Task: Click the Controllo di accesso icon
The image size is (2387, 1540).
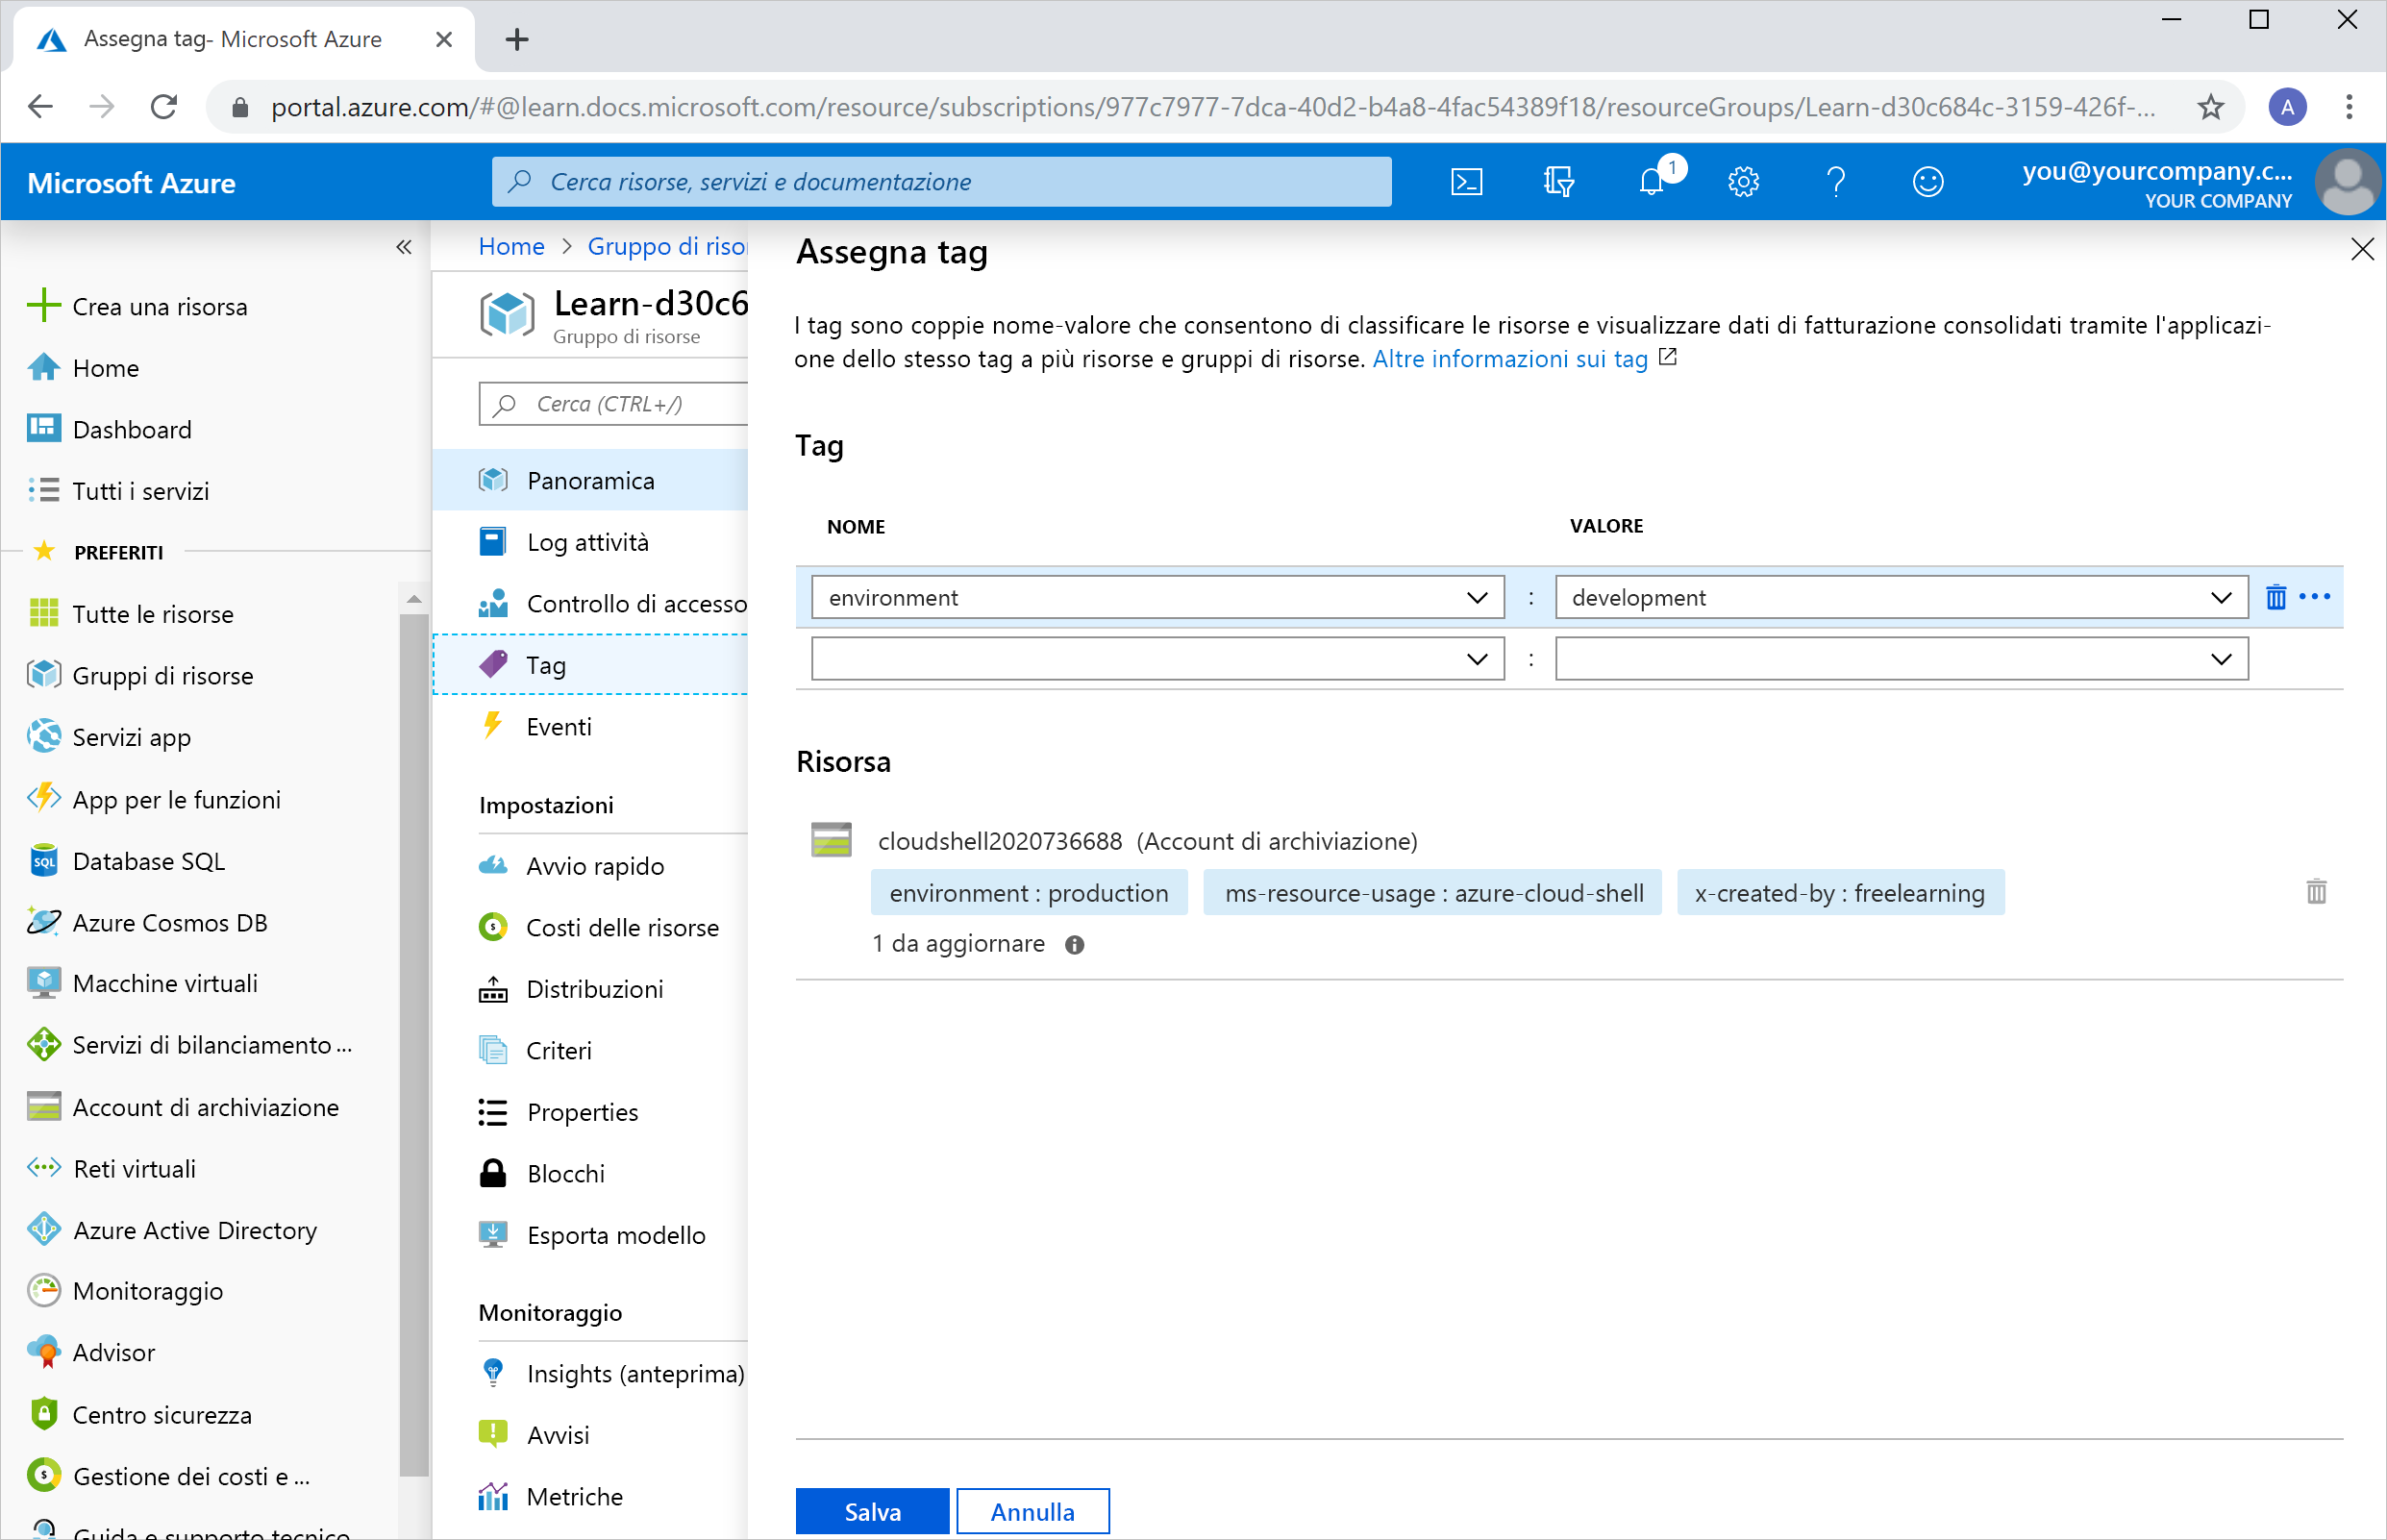Action: click(492, 604)
